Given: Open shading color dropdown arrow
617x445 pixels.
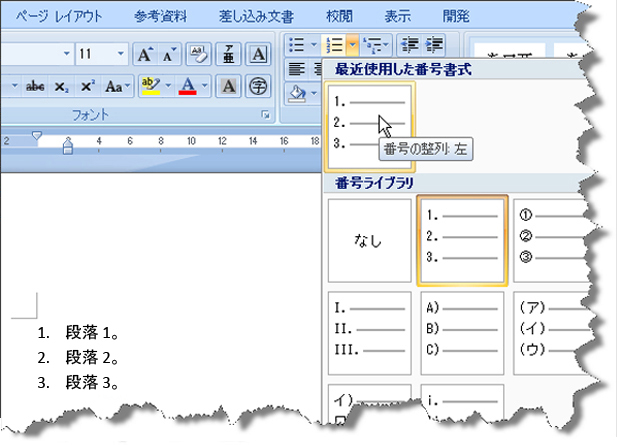Looking at the screenshot, I should point(314,93).
